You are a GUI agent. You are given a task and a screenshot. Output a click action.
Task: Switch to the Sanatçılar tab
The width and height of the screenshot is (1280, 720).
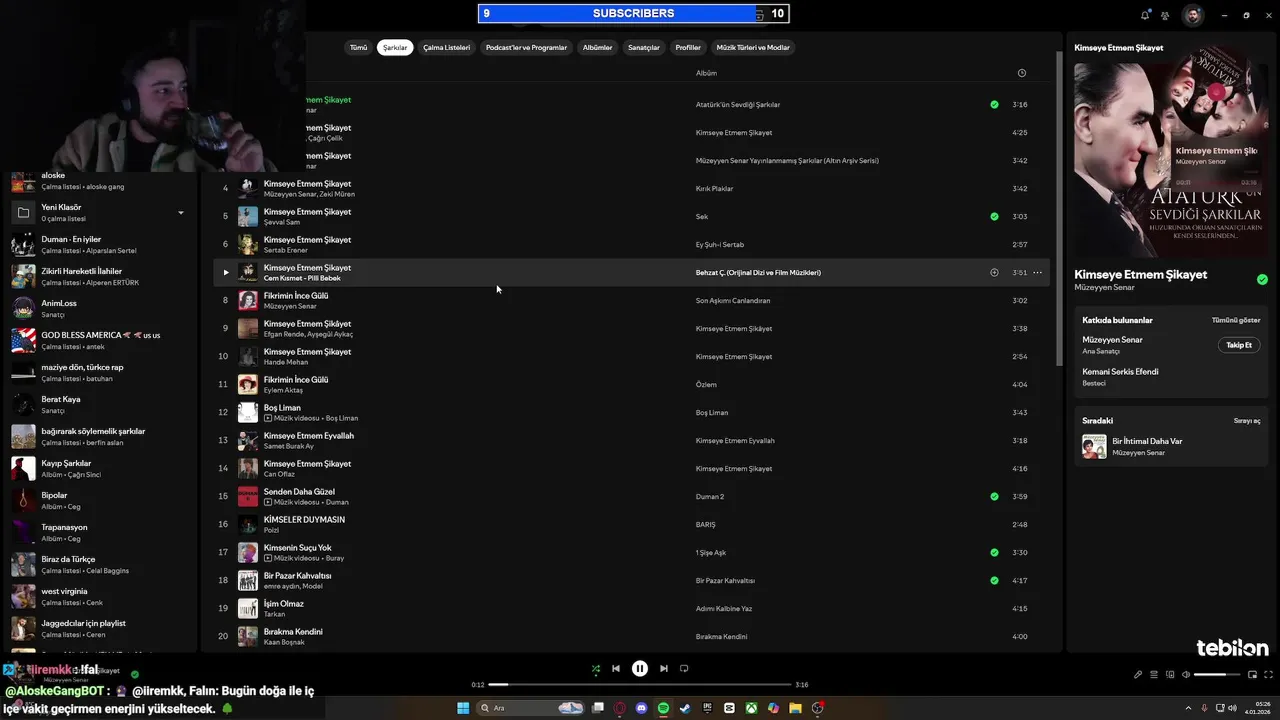644,47
